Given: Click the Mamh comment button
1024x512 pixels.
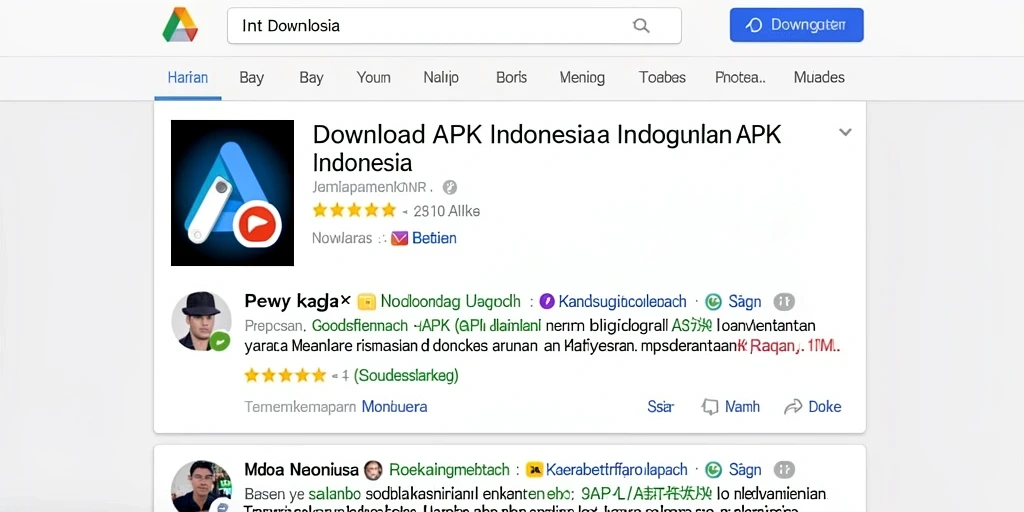Looking at the screenshot, I should click(730, 407).
